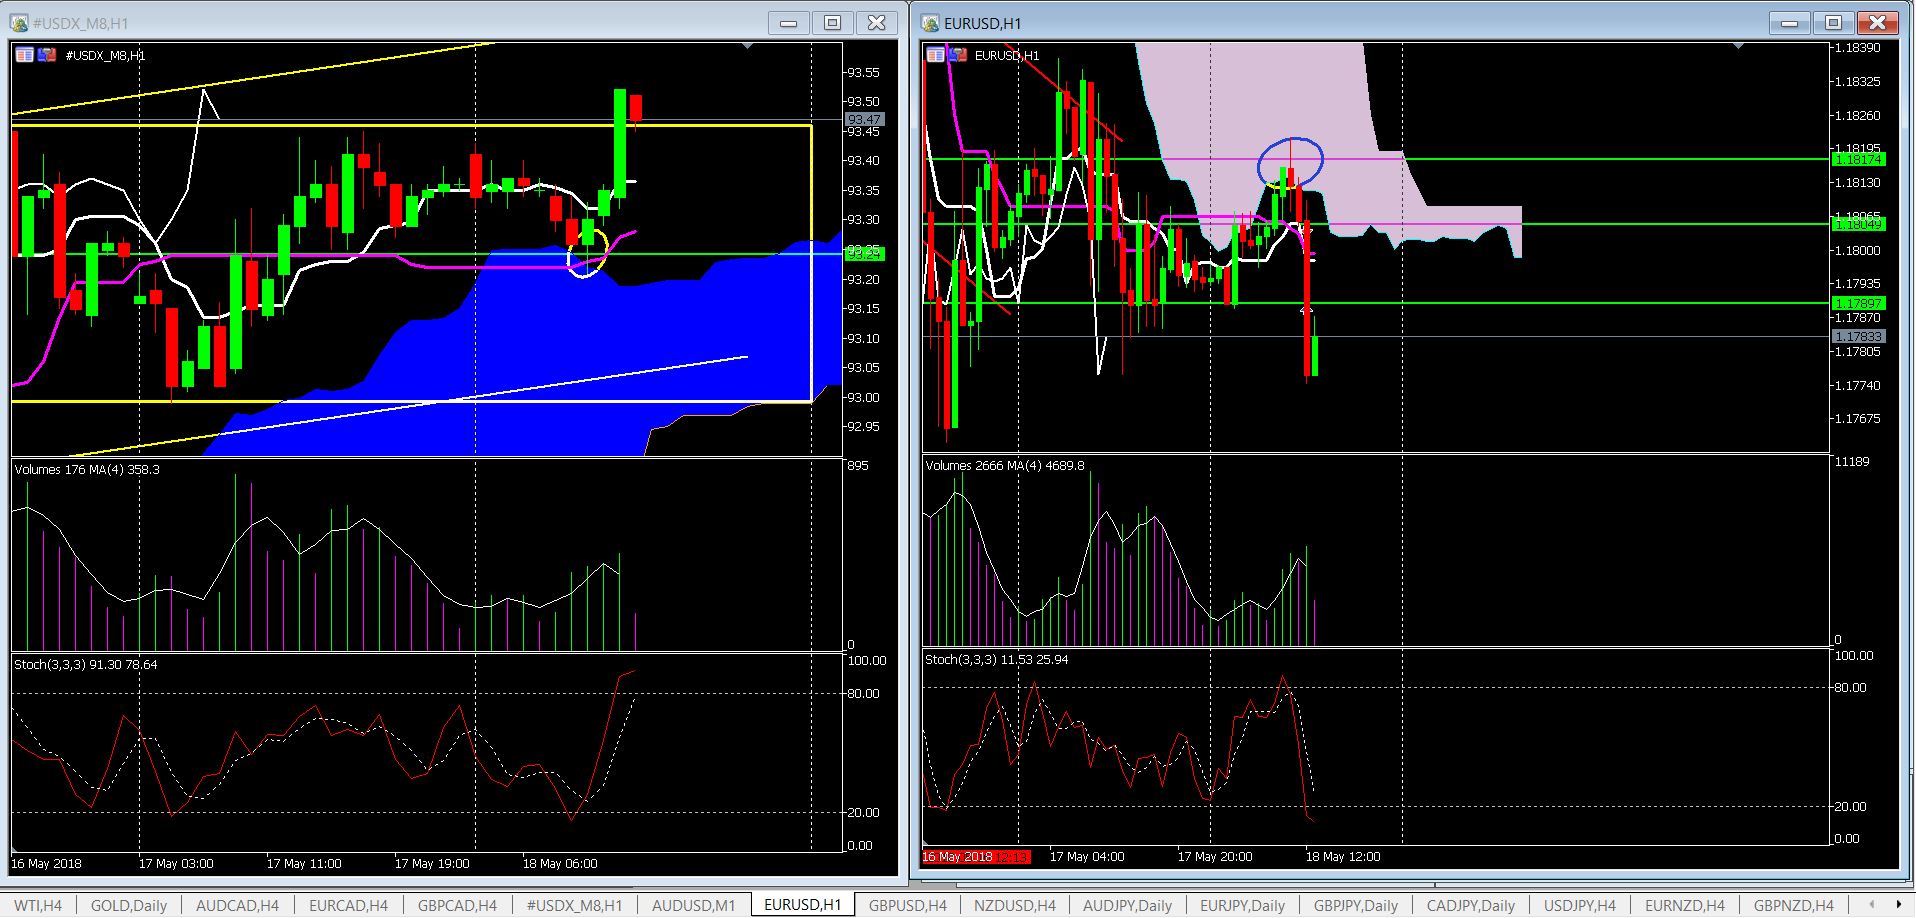Select the USDJPY,H4 chart tab
The height and width of the screenshot is (918, 1916).
[x=1579, y=905]
